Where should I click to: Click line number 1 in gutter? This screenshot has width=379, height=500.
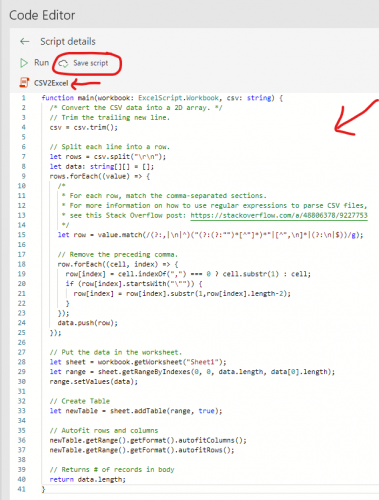point(23,98)
